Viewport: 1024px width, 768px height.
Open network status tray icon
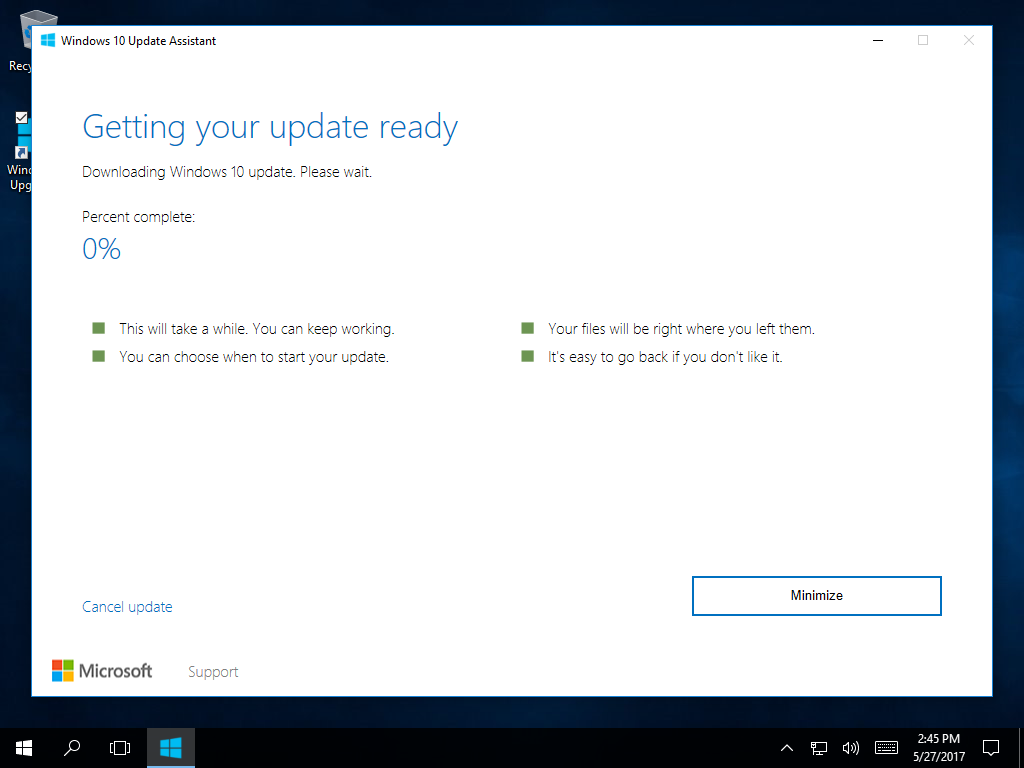click(x=818, y=748)
